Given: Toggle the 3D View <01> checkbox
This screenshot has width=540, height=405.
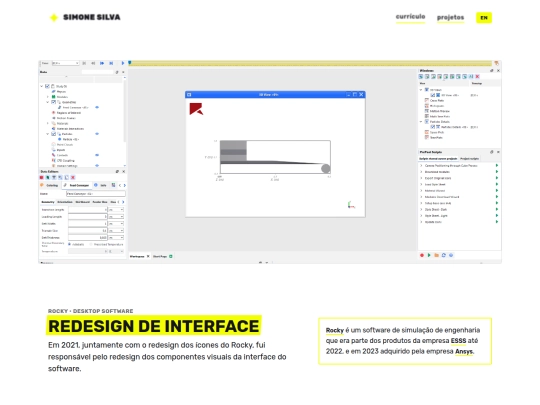Looking at the screenshot, I should (x=433, y=95).
